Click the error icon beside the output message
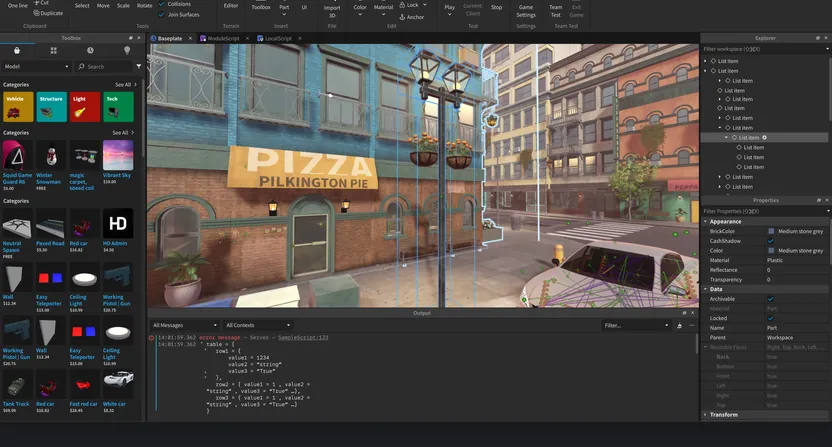The image size is (832, 447). point(152,338)
